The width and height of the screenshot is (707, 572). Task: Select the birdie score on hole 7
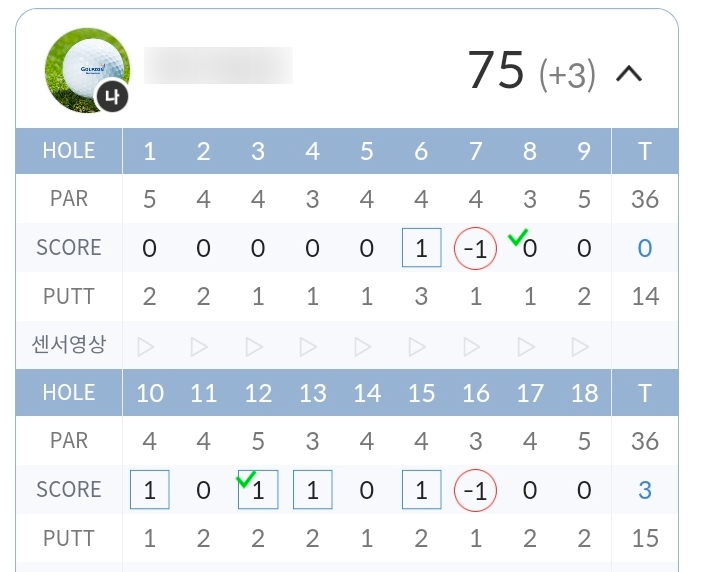click(x=475, y=248)
